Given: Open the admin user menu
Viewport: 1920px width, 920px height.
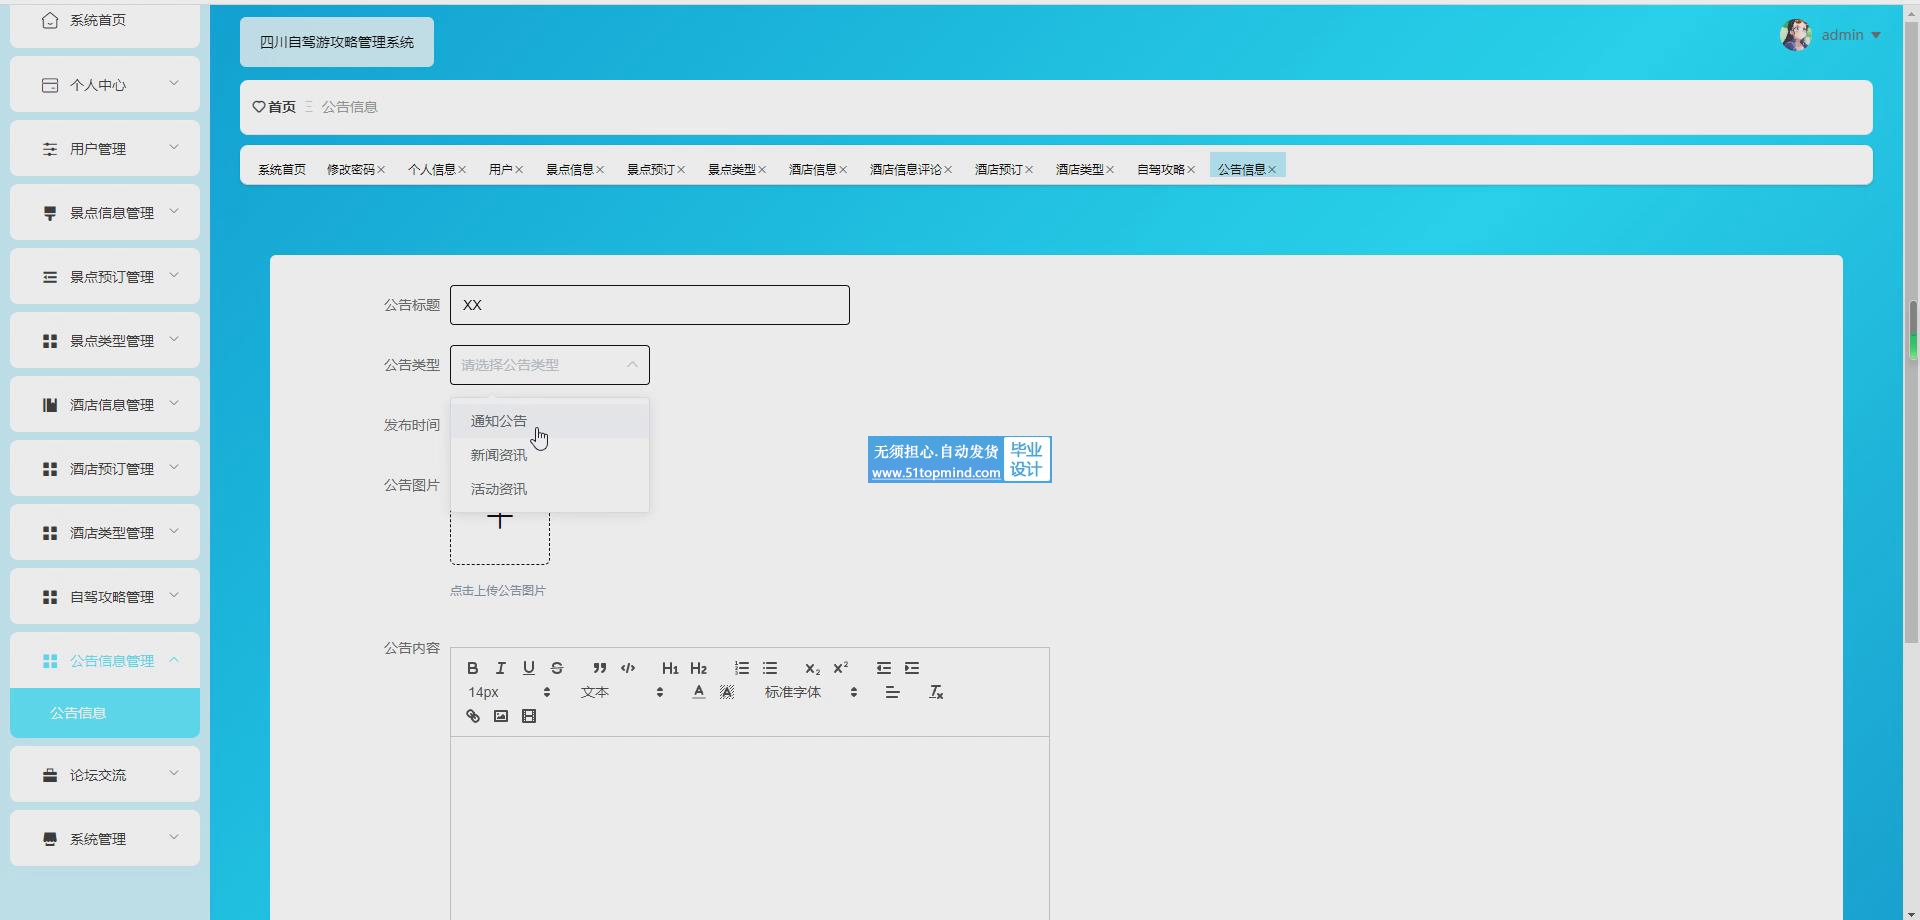Looking at the screenshot, I should click(1850, 35).
